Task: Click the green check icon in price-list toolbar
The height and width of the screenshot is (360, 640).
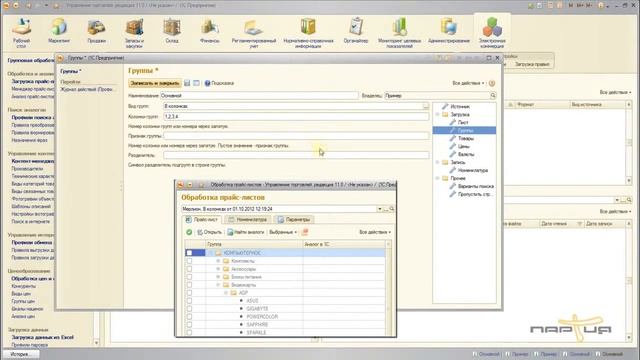Action: click(x=189, y=232)
